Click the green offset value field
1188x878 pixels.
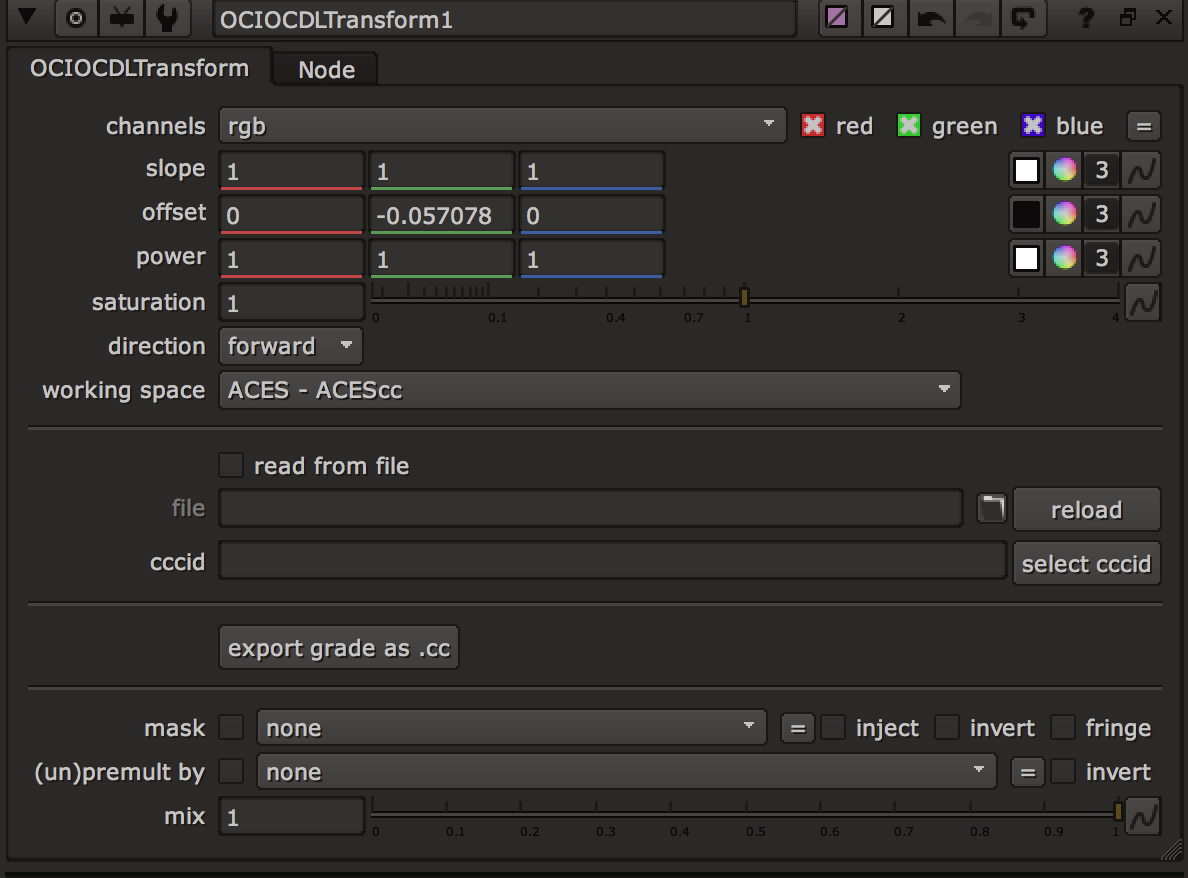(441, 215)
